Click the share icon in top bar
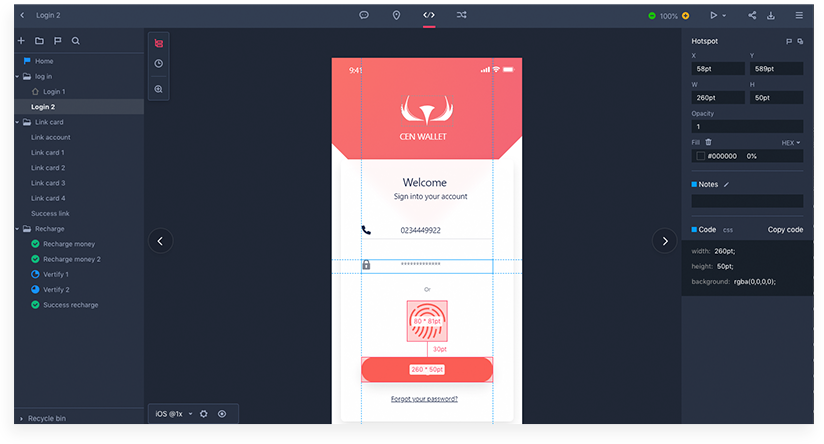Image resolution: width=824 pixels, height=444 pixels. tap(752, 15)
